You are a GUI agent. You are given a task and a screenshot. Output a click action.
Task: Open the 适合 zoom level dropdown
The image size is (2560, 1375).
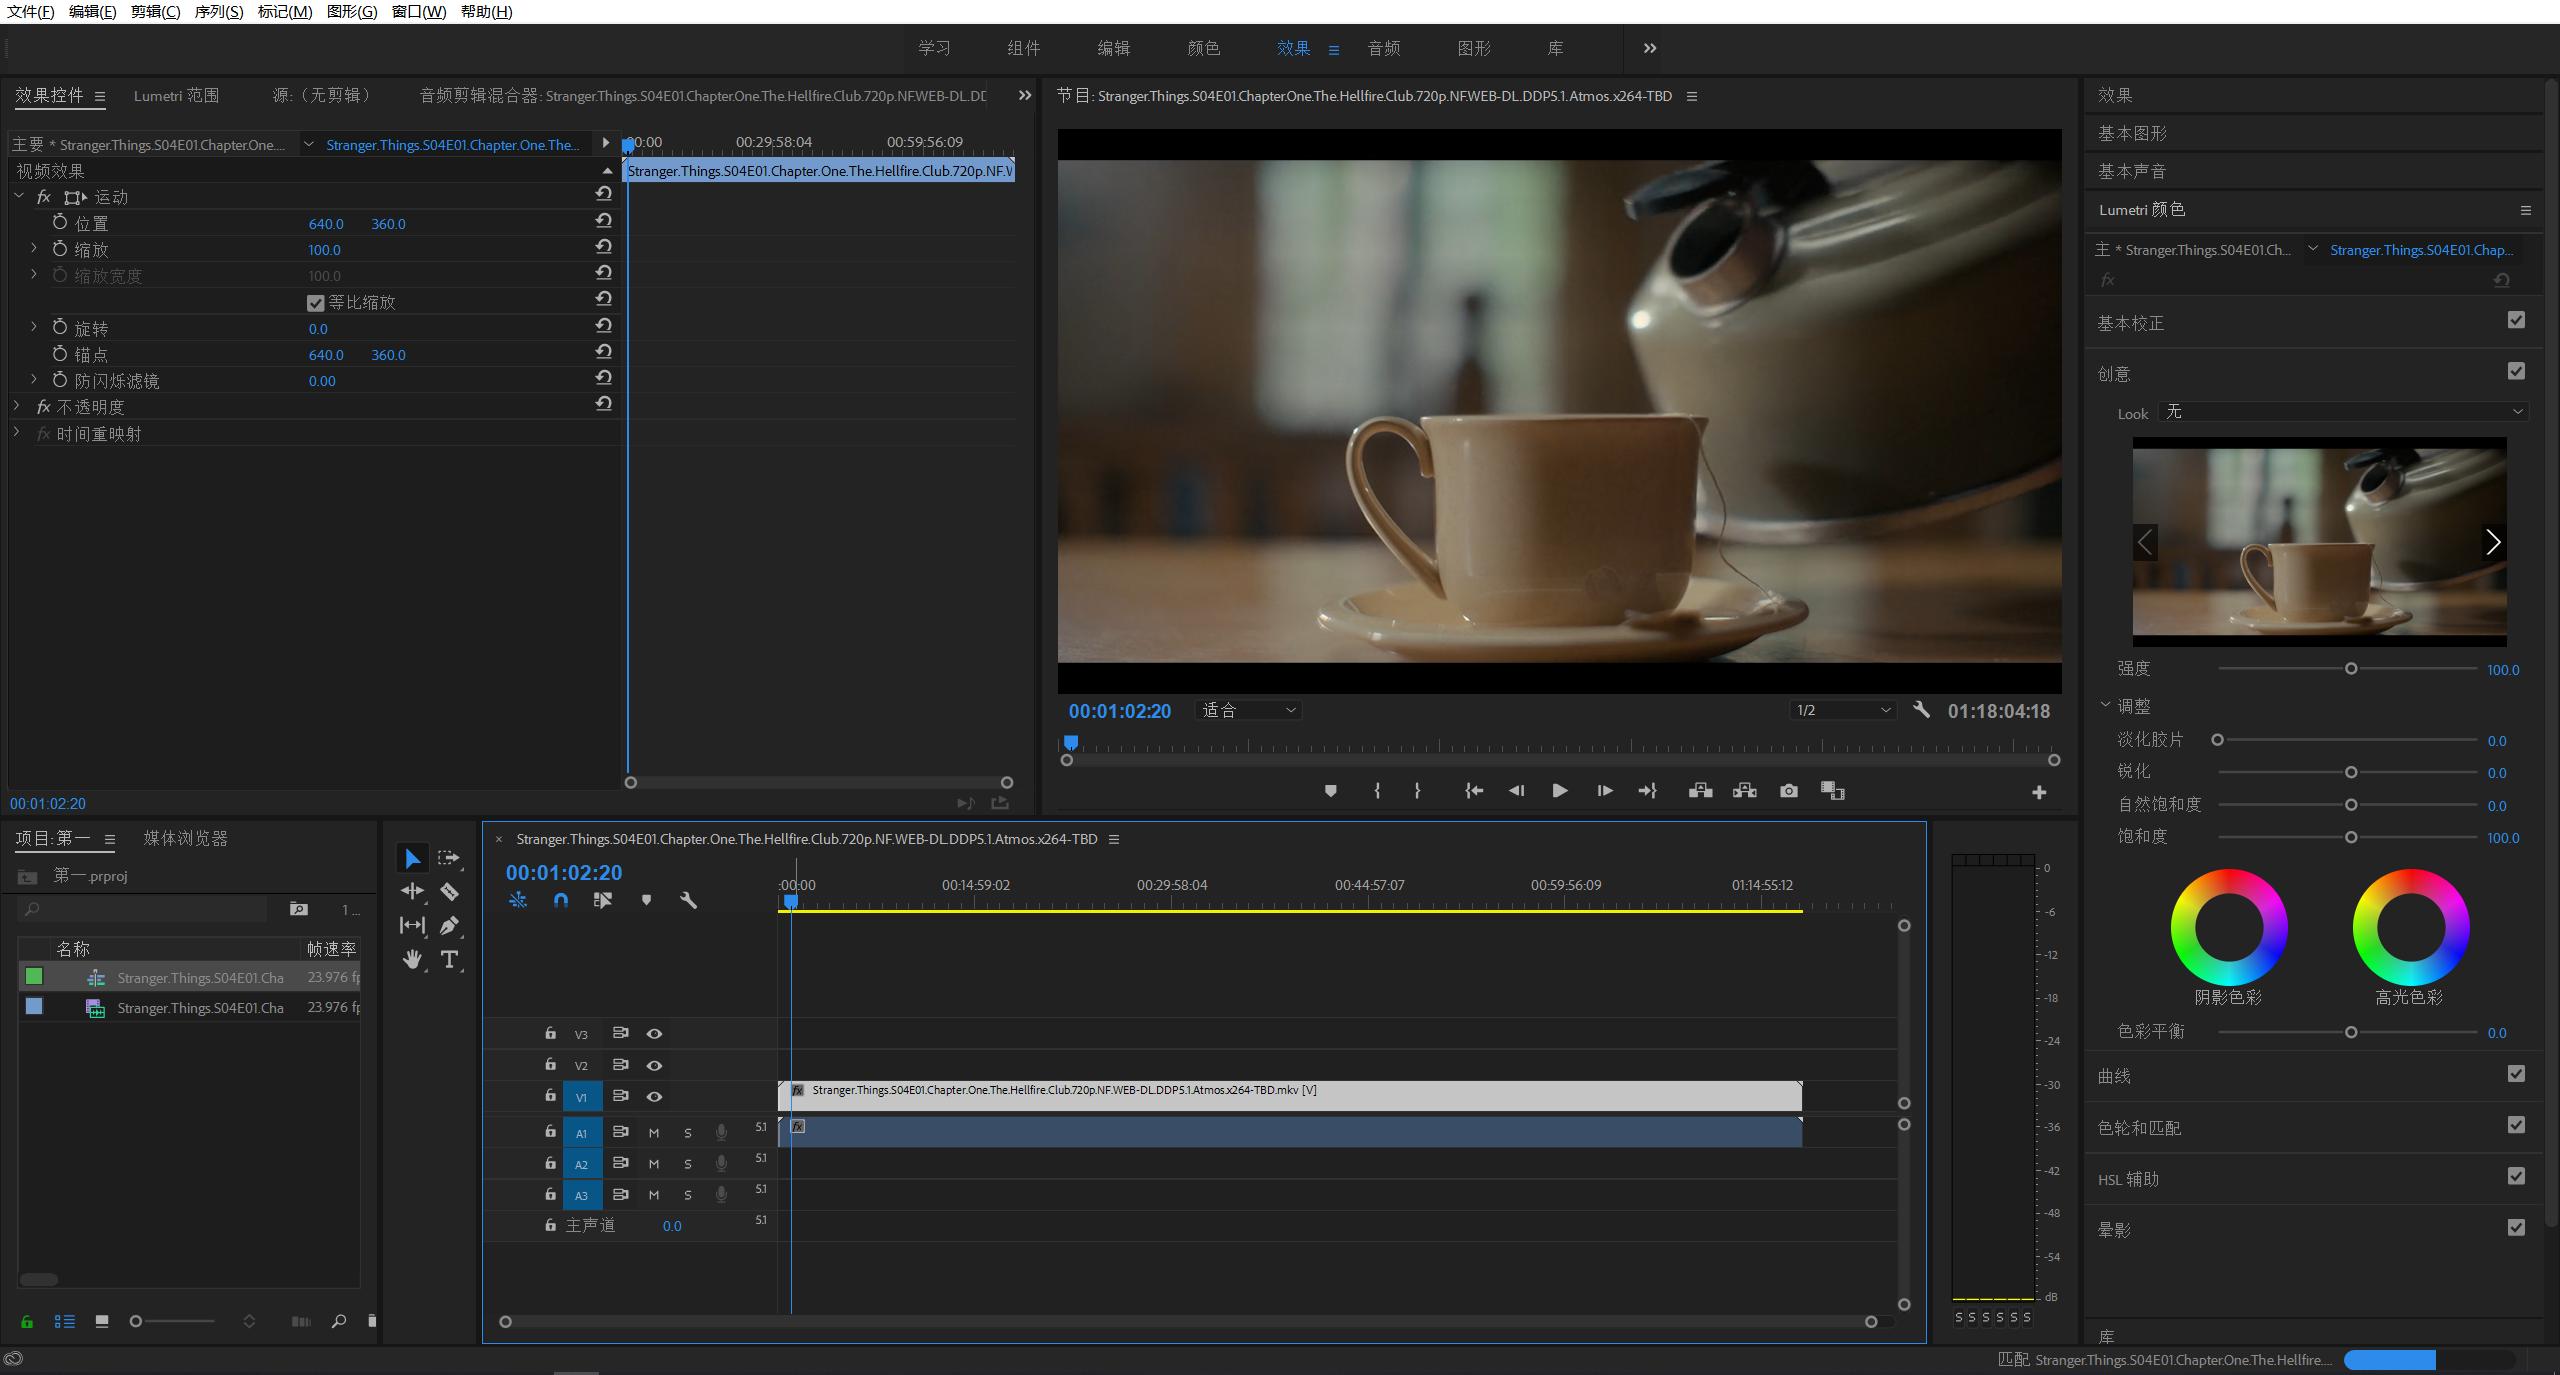[1248, 710]
